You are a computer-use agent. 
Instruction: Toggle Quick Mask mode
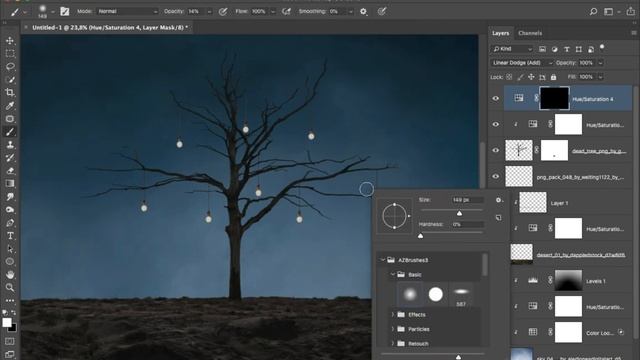pyautogui.click(x=10, y=341)
